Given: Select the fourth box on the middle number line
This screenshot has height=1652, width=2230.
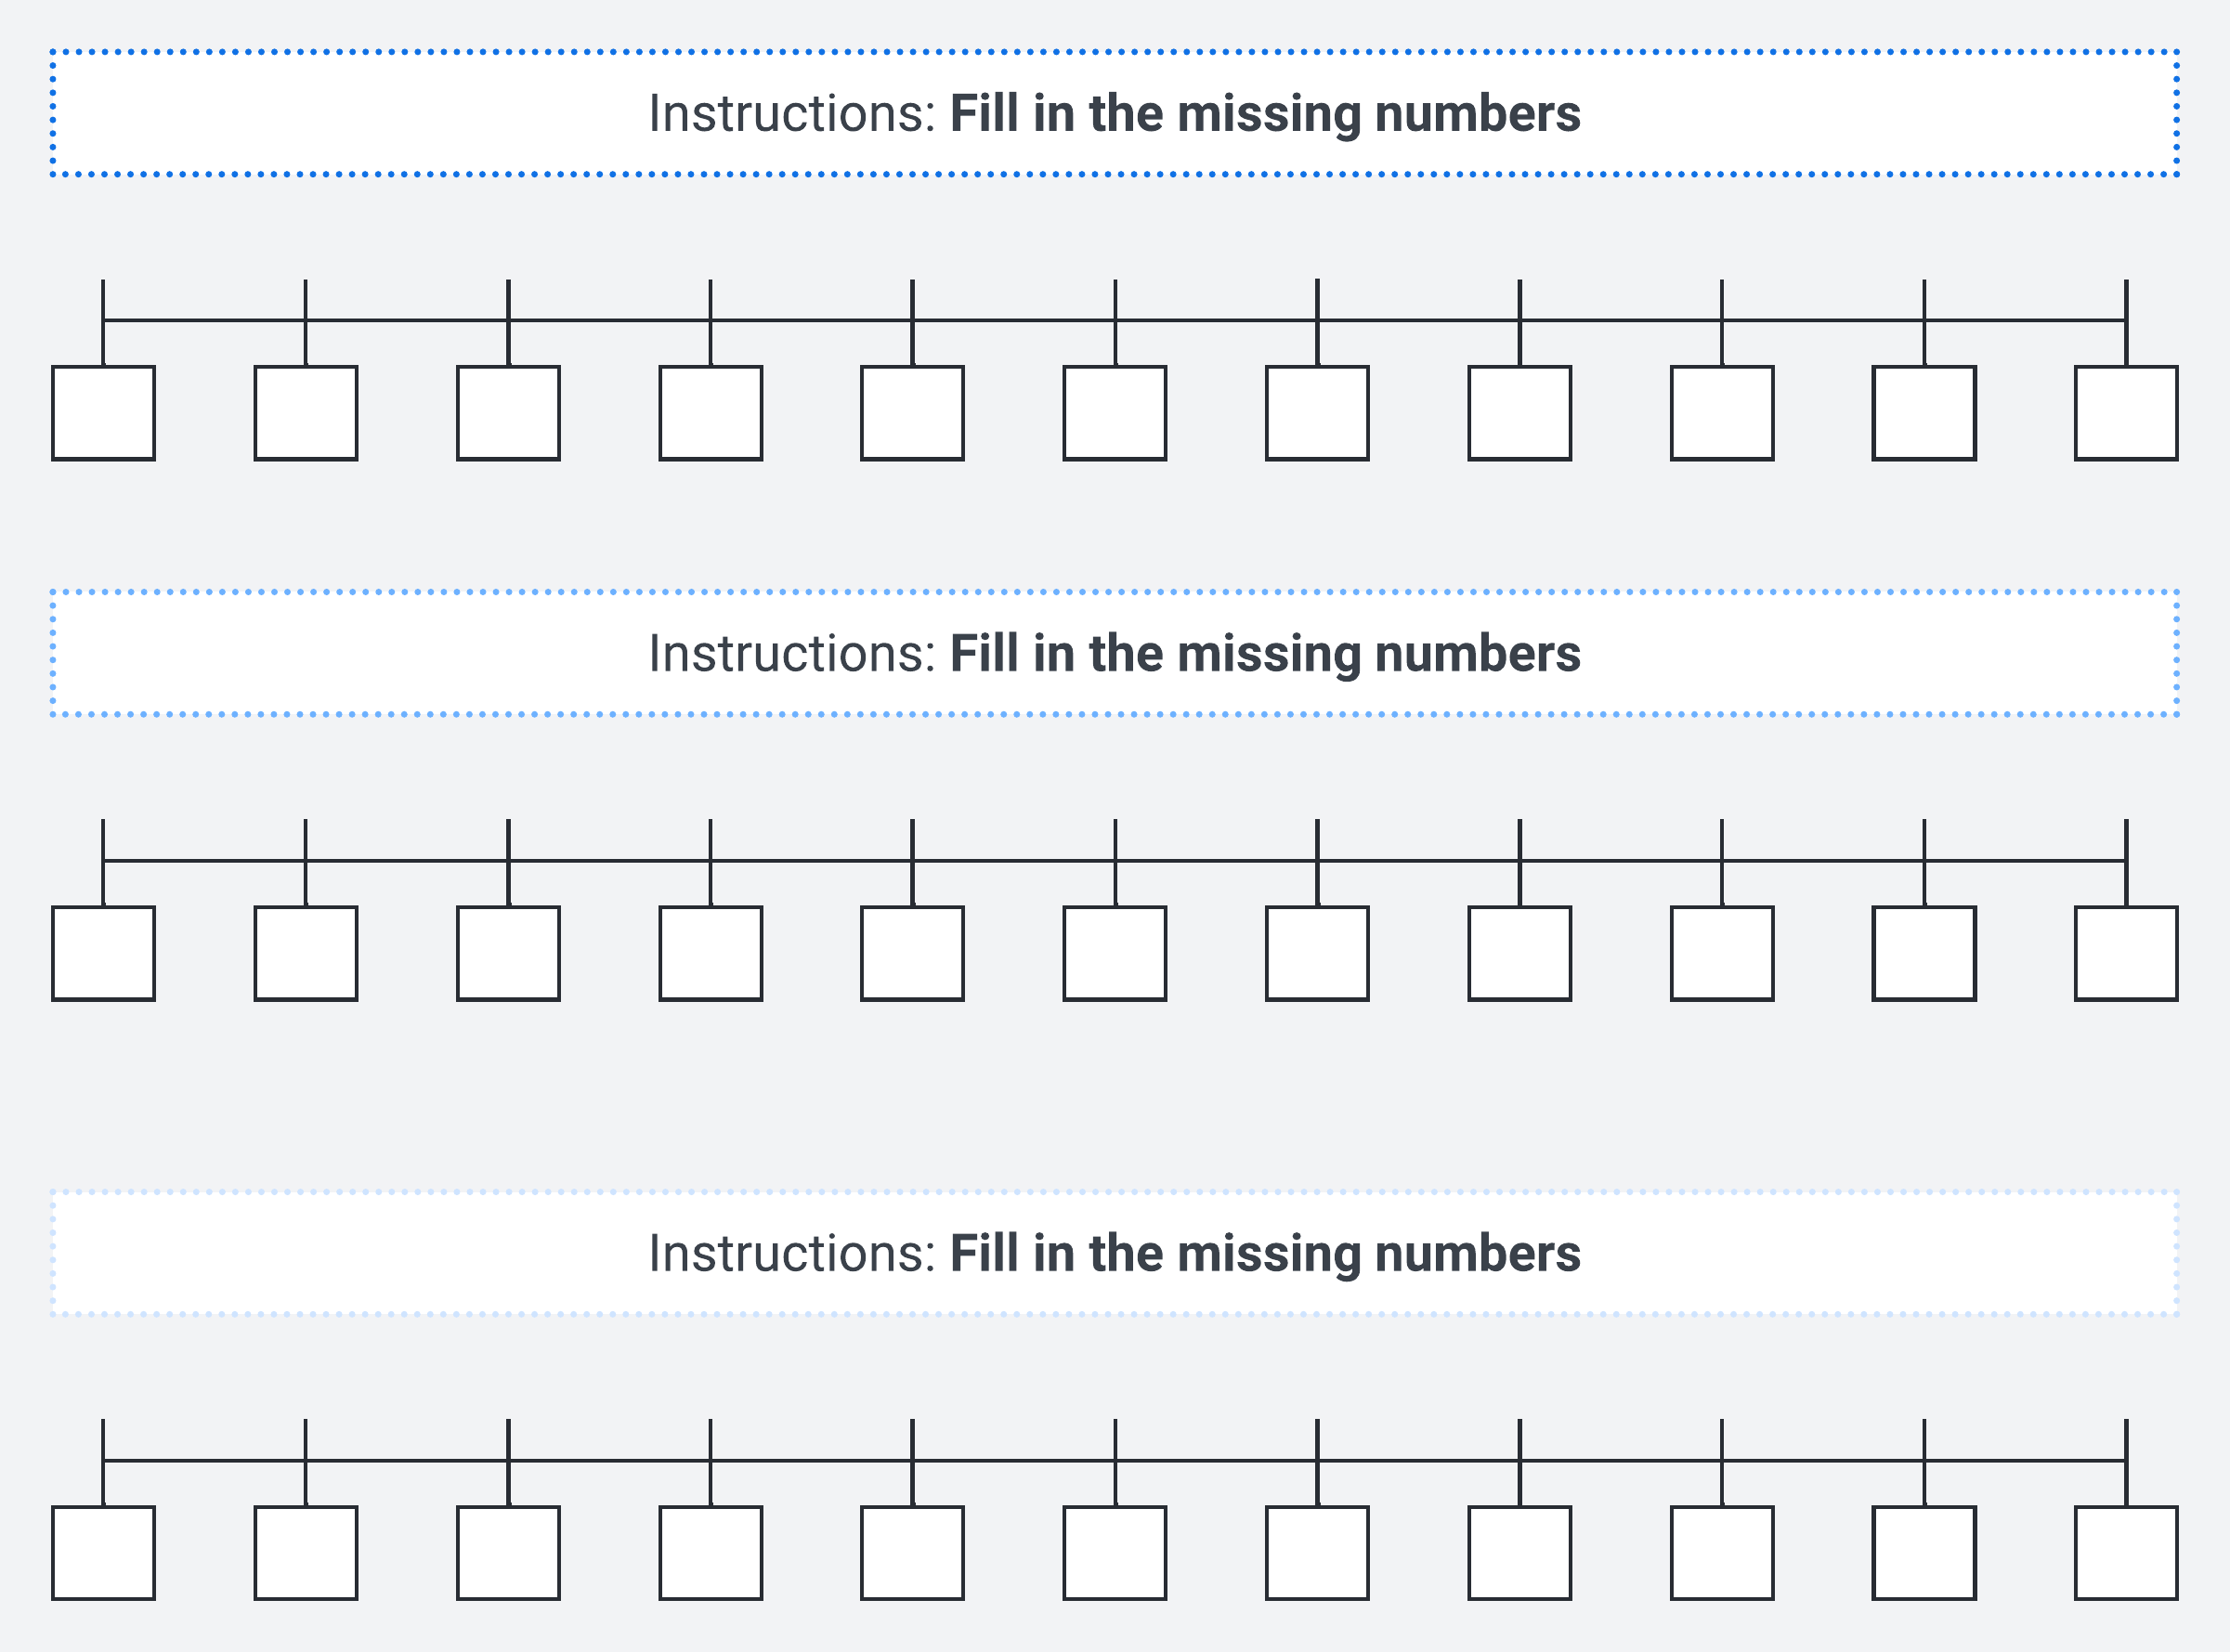Looking at the screenshot, I should 711,953.
